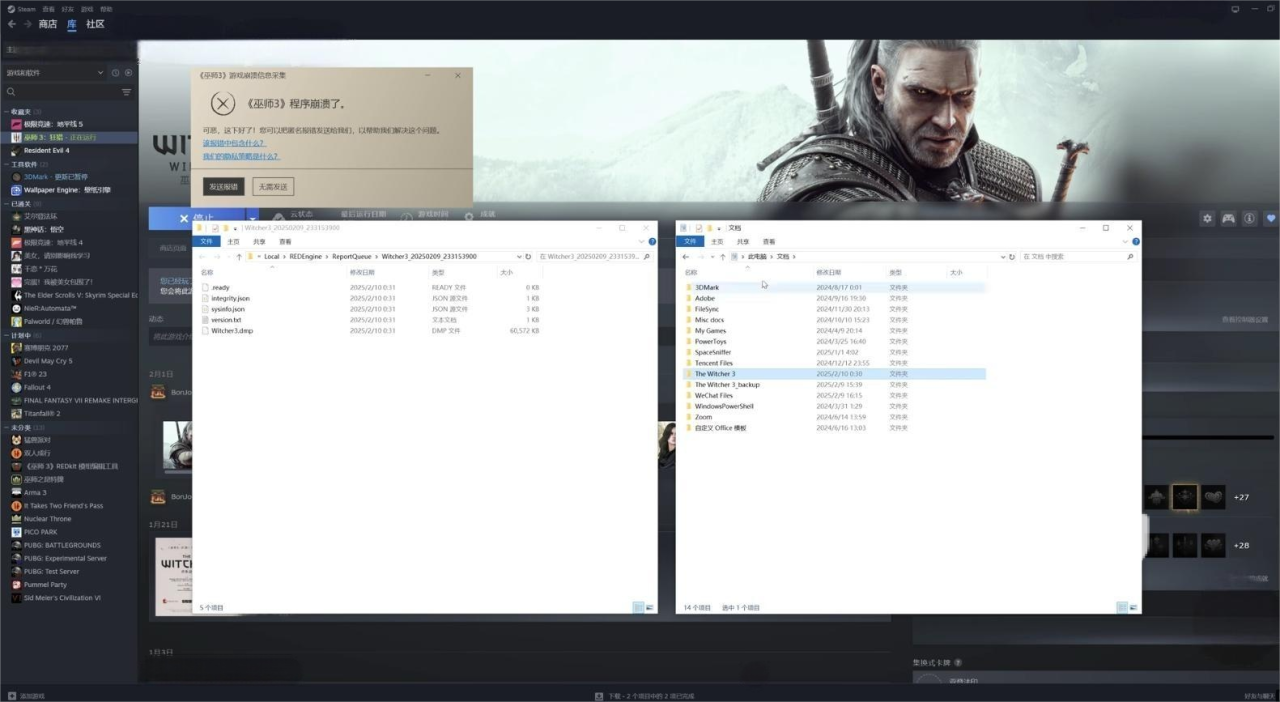Image resolution: width=1280 pixels, height=702 pixels.
Task: Switch to details view in Documents window
Action: coord(1122,607)
